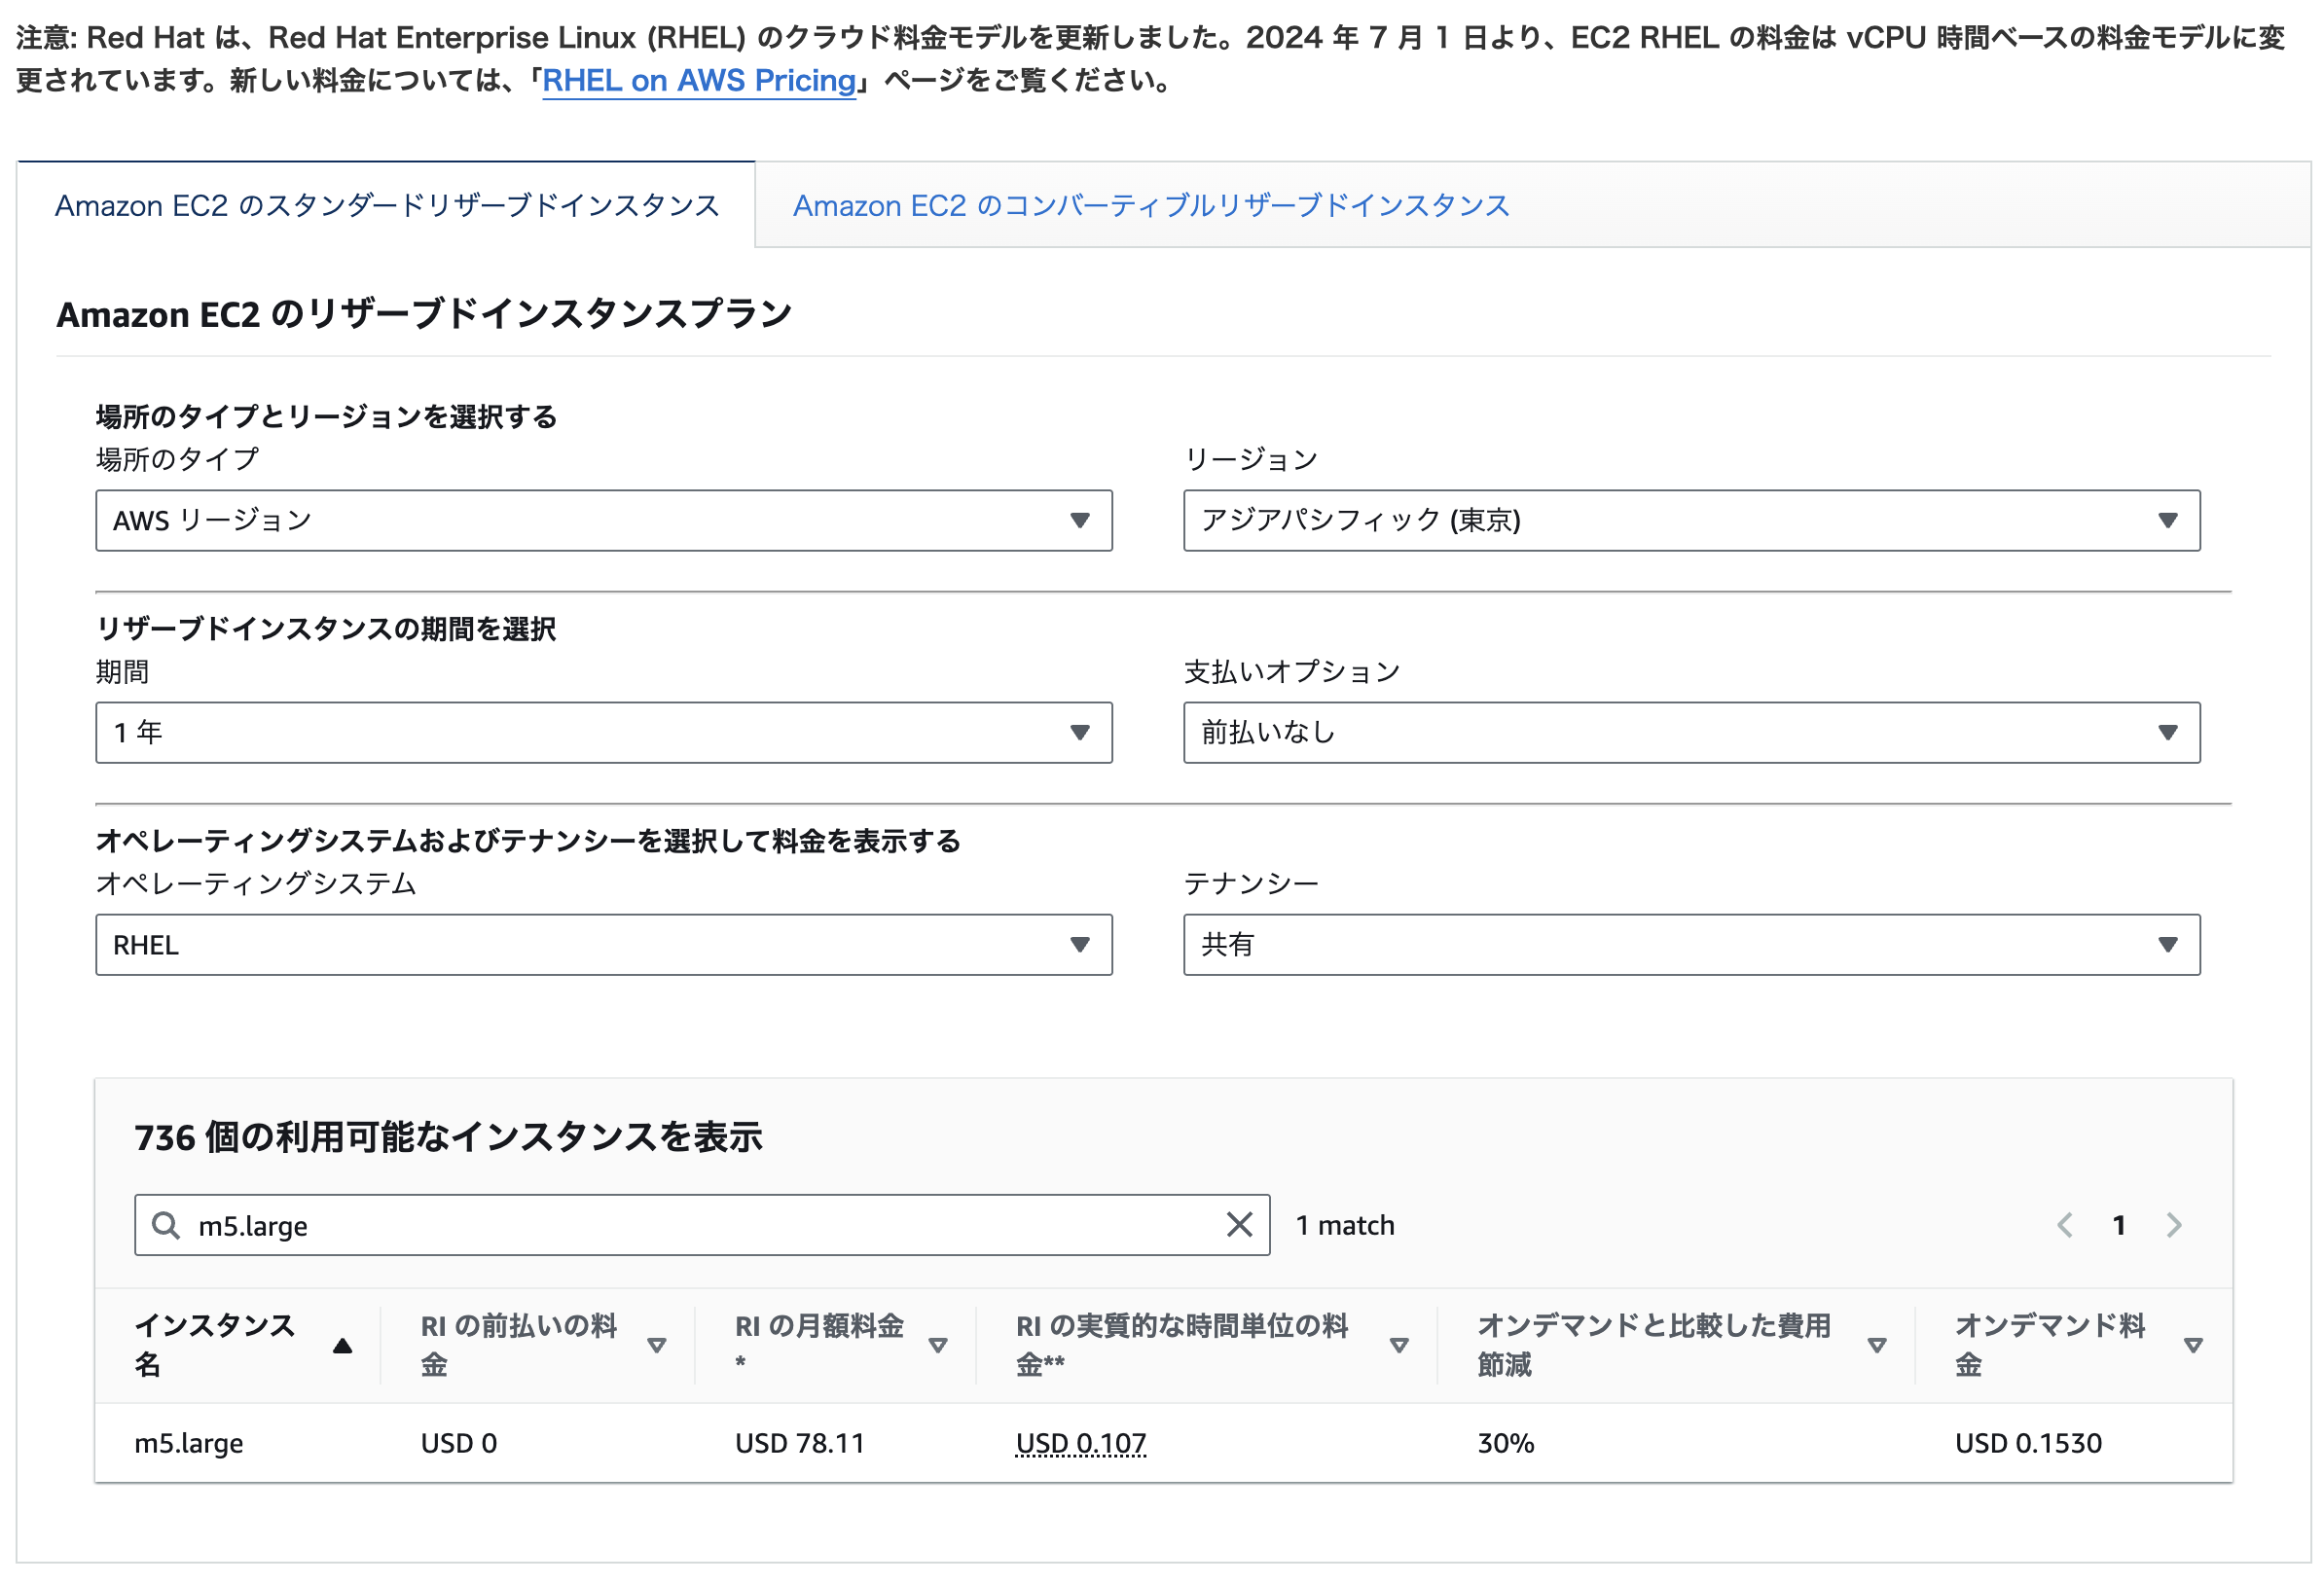2324x1584 pixels.
Task: Click the 1 match result count text
Action: pyautogui.click(x=1345, y=1225)
